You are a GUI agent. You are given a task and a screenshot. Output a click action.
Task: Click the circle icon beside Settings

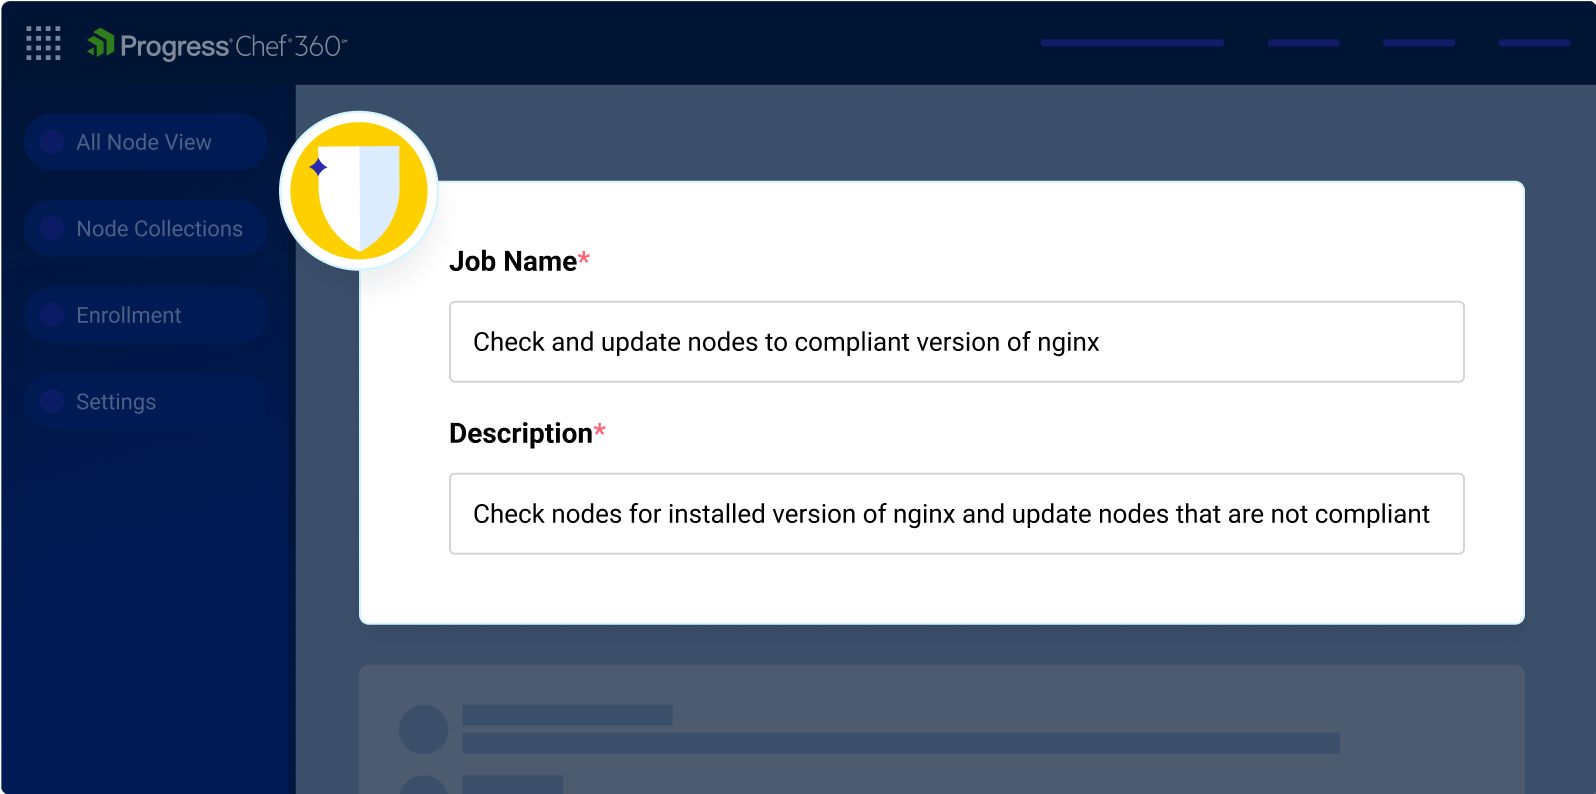tap(52, 402)
